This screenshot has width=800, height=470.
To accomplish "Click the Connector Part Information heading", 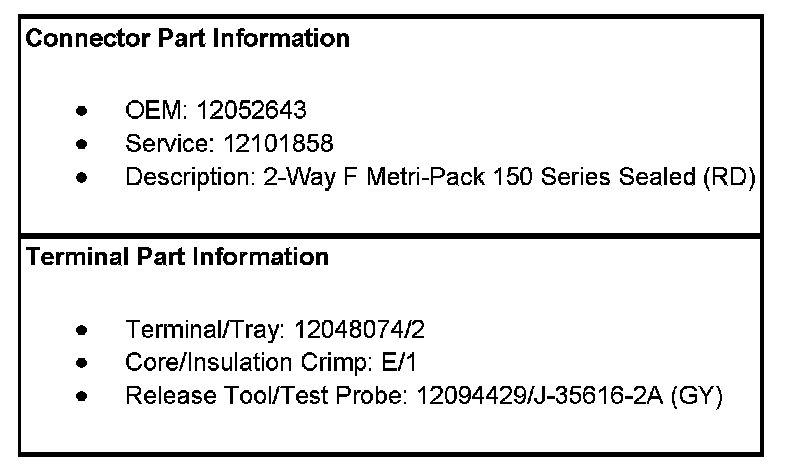I will pos(187,39).
